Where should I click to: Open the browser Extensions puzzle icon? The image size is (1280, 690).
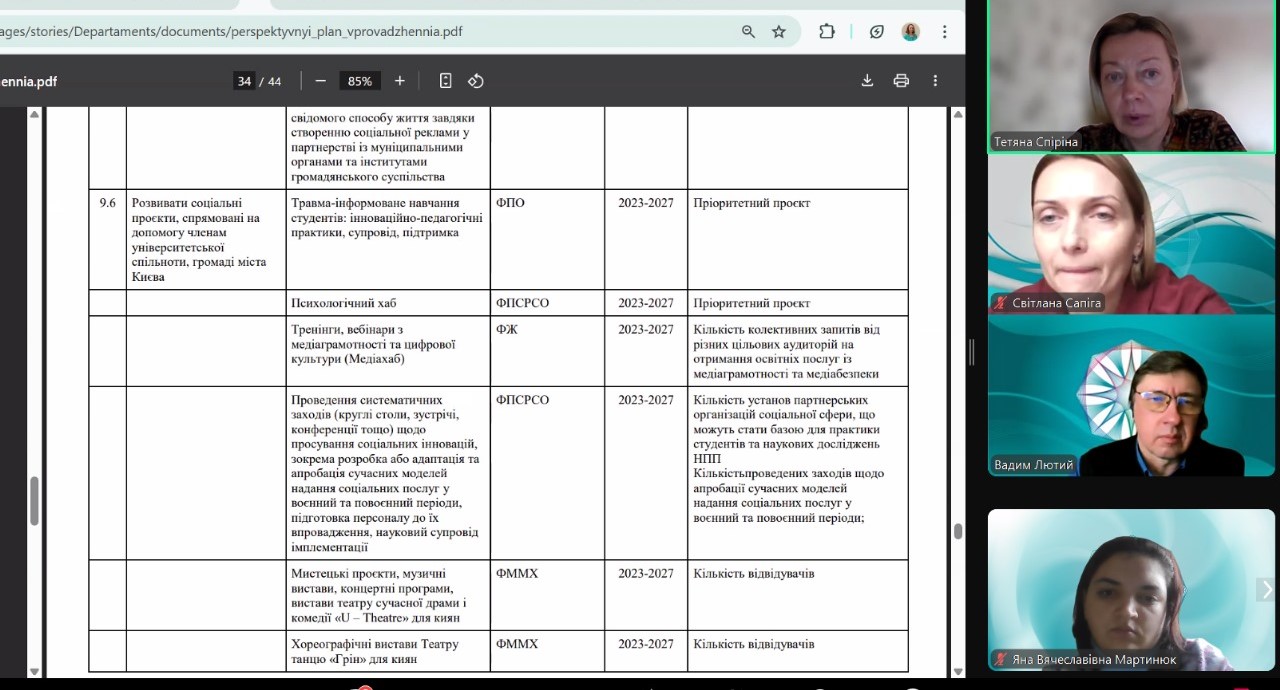[827, 31]
